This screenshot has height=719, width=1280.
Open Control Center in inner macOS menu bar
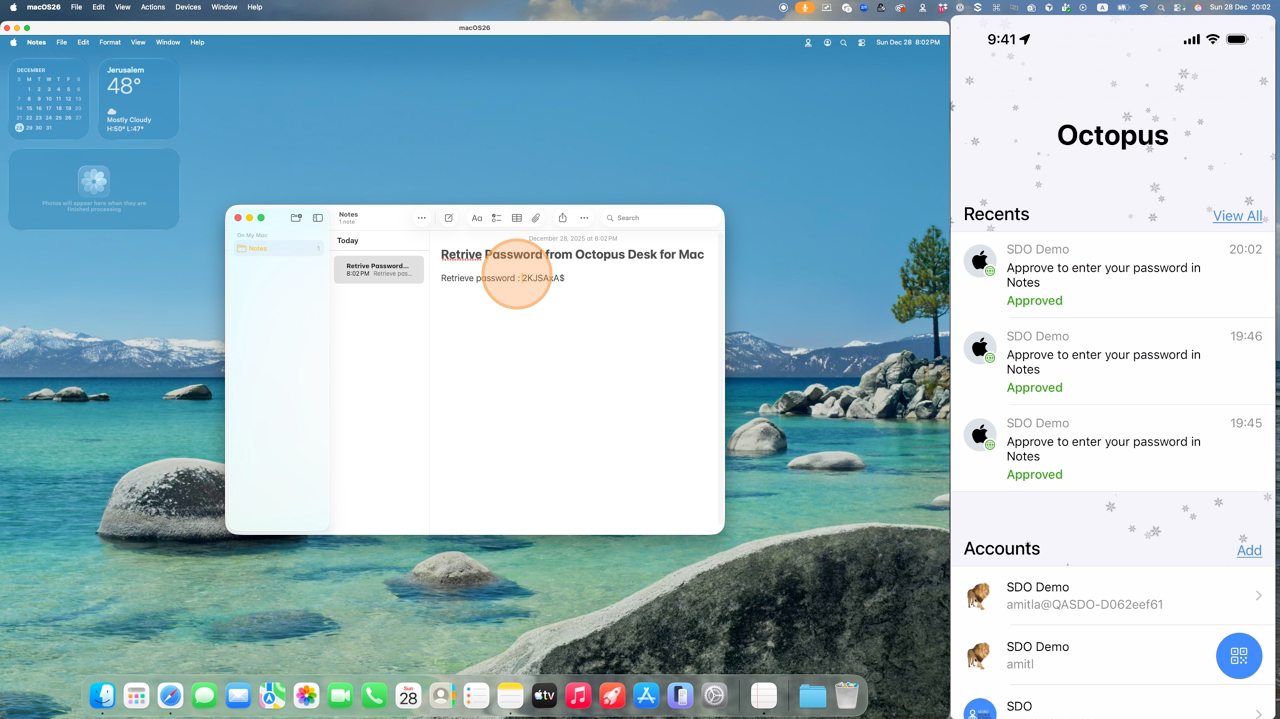pyautogui.click(x=862, y=43)
